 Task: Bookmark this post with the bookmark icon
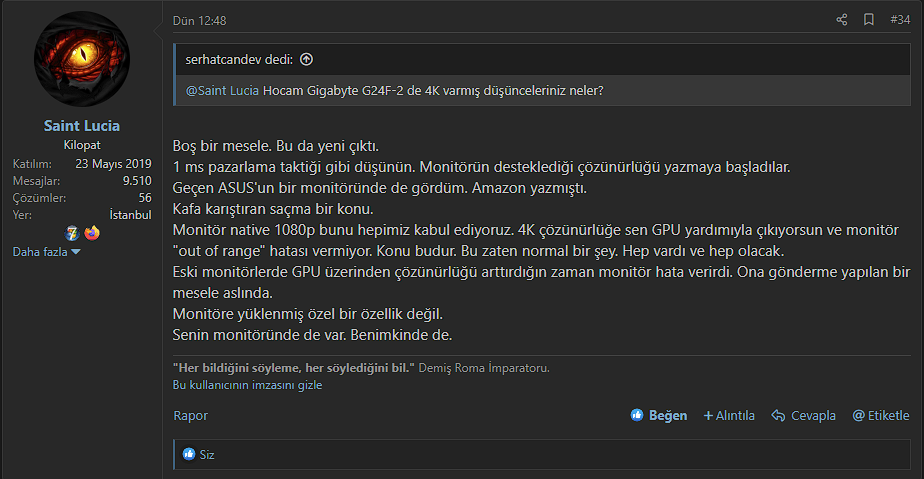click(869, 20)
